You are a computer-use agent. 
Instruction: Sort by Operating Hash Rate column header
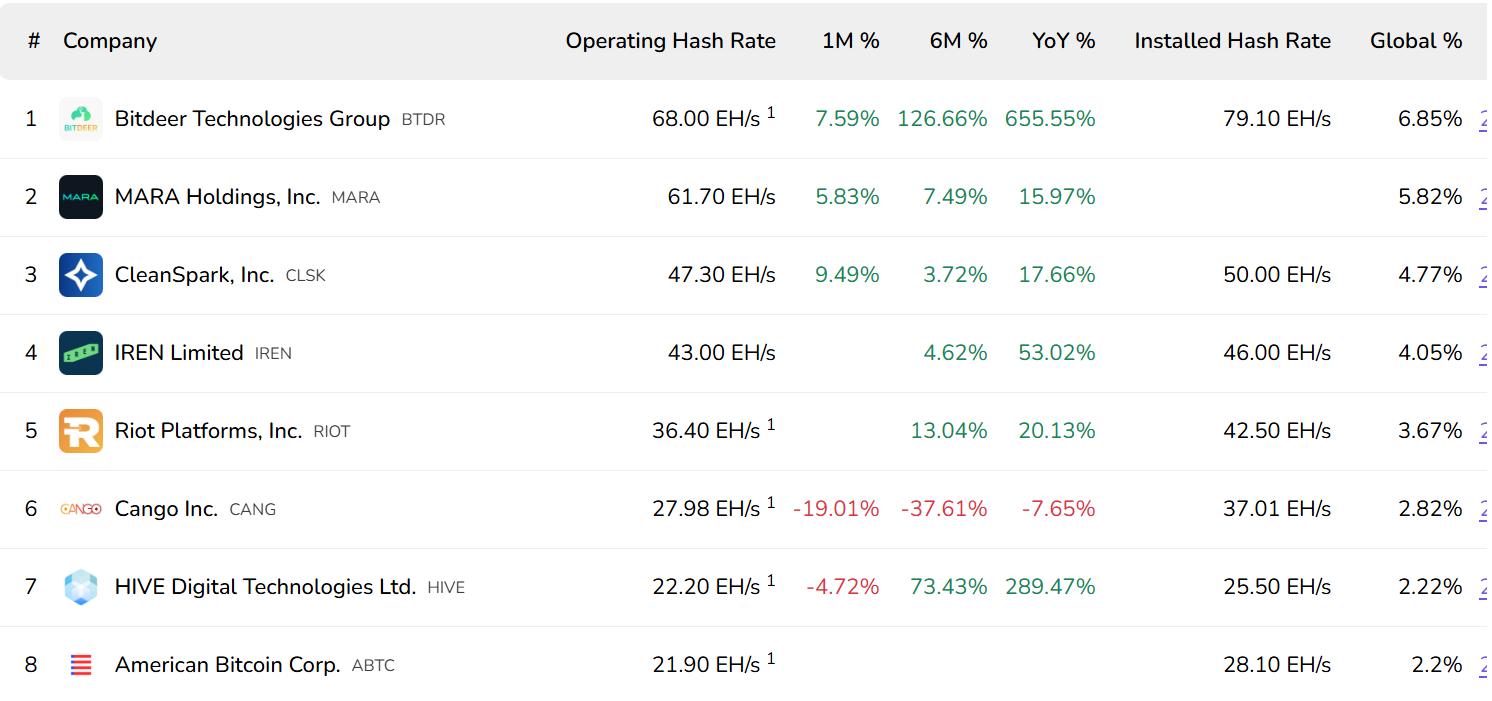pyautogui.click(x=670, y=41)
